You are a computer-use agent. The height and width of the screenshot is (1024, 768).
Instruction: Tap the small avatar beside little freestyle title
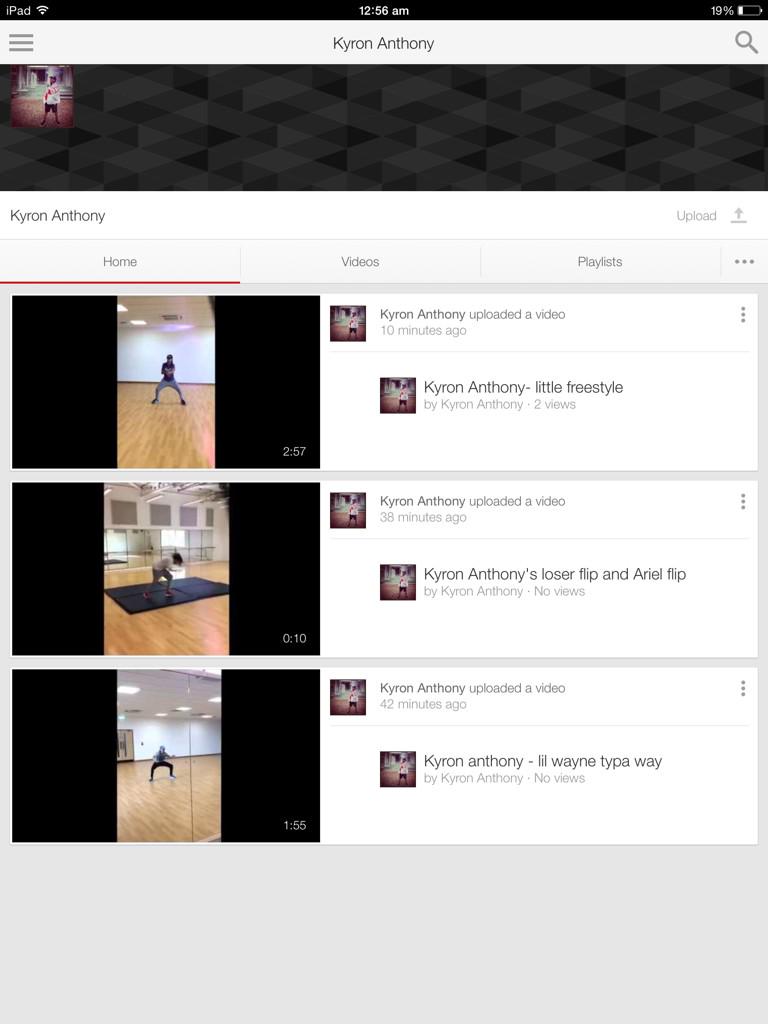pos(398,395)
